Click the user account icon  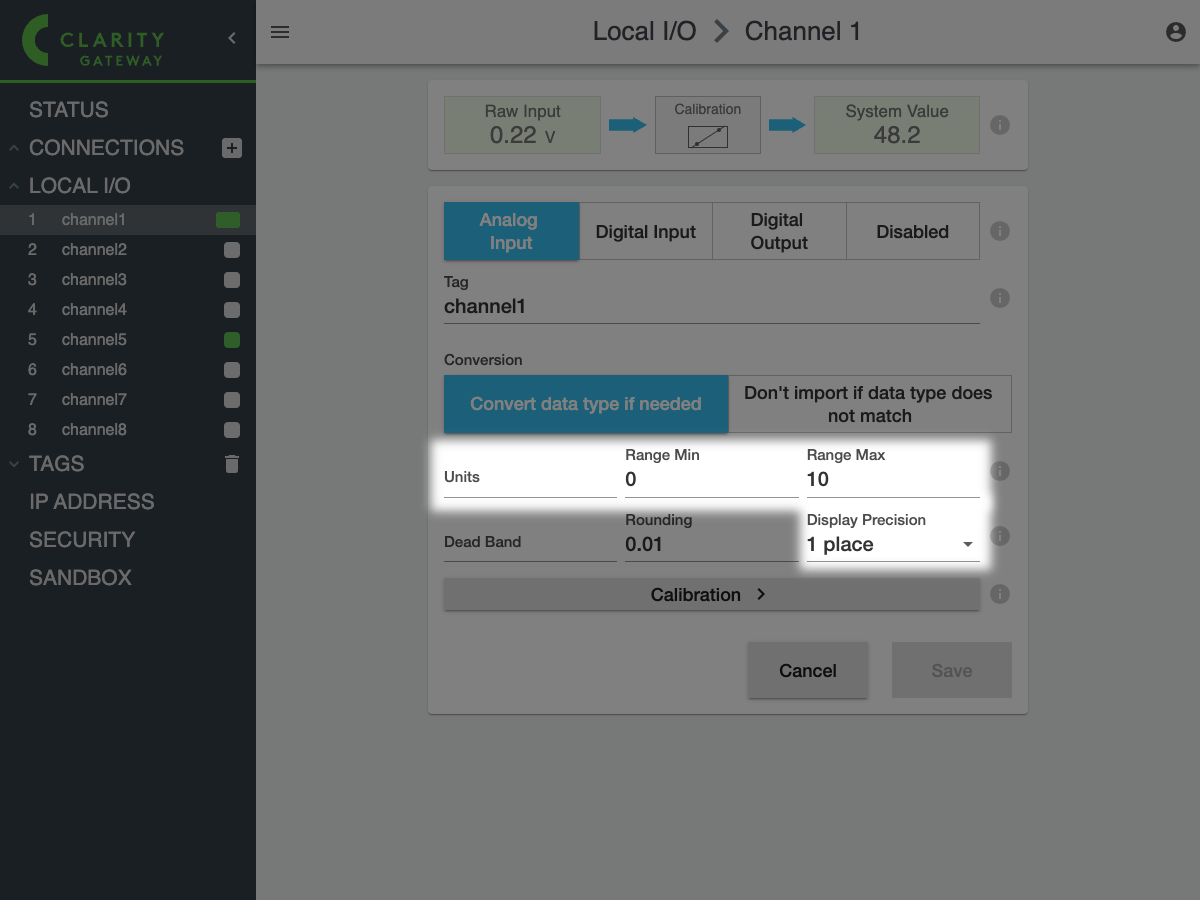pyautogui.click(x=1176, y=32)
